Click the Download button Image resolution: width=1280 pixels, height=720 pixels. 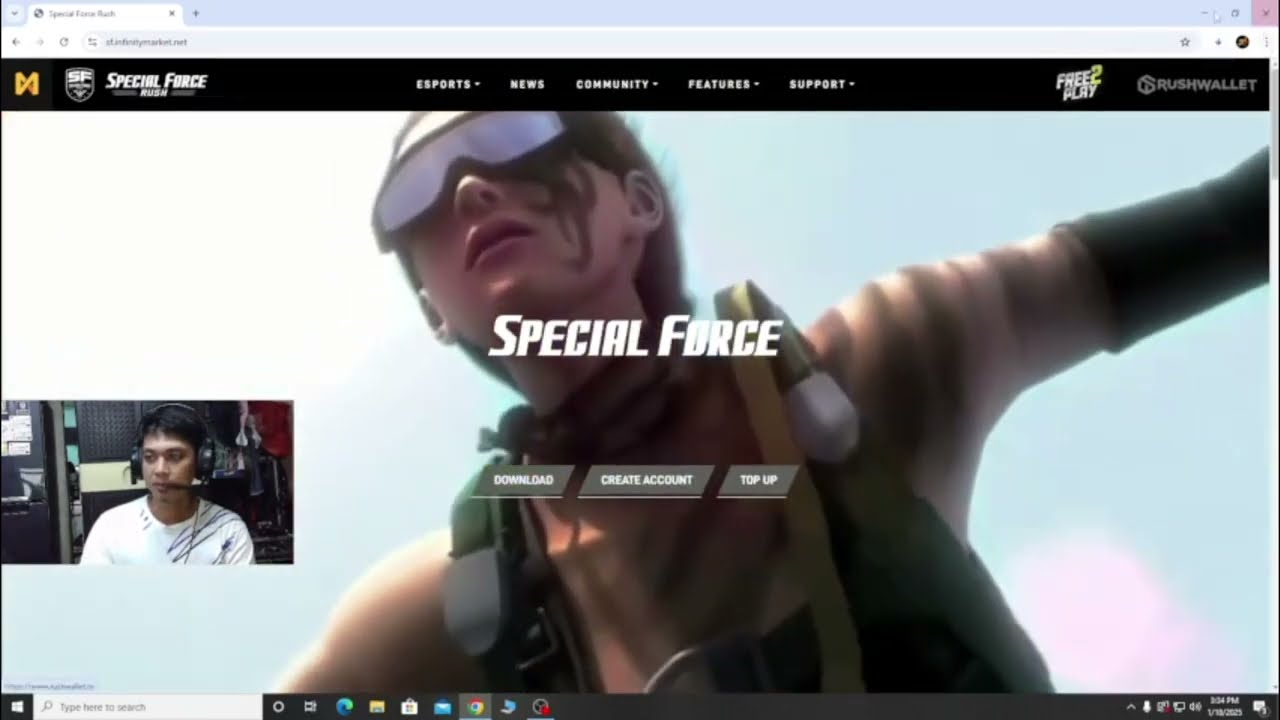pyautogui.click(x=523, y=480)
